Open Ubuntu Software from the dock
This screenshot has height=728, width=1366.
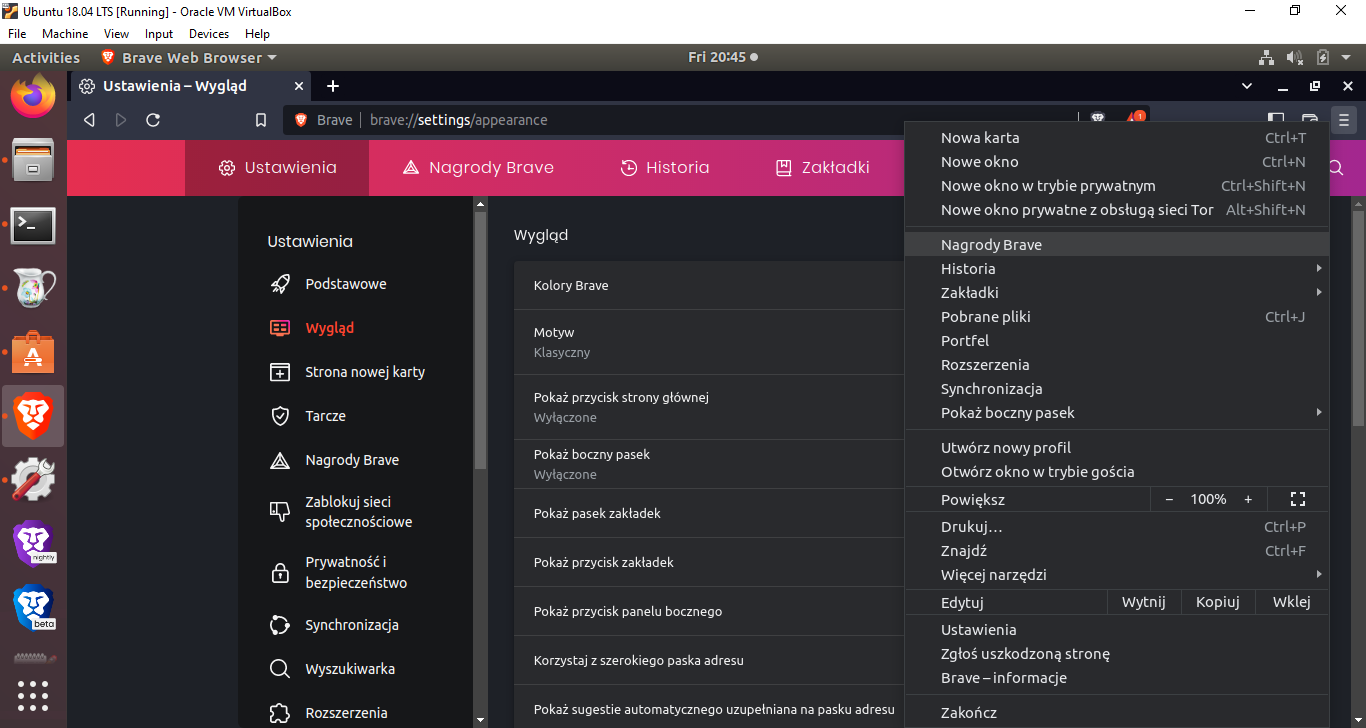[x=33, y=352]
